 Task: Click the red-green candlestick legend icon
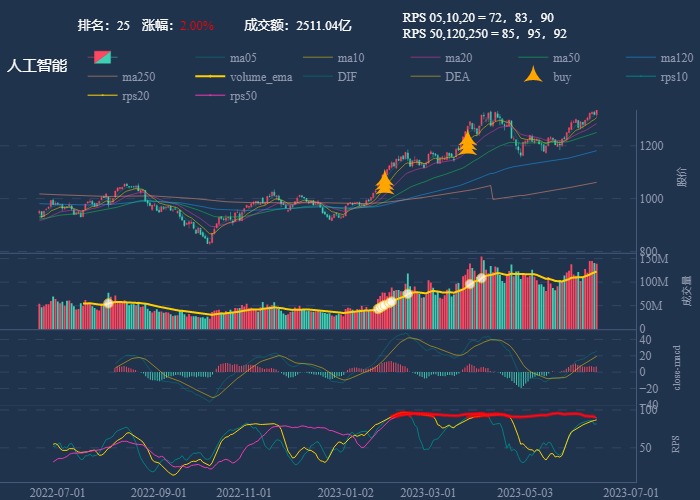(x=102, y=57)
